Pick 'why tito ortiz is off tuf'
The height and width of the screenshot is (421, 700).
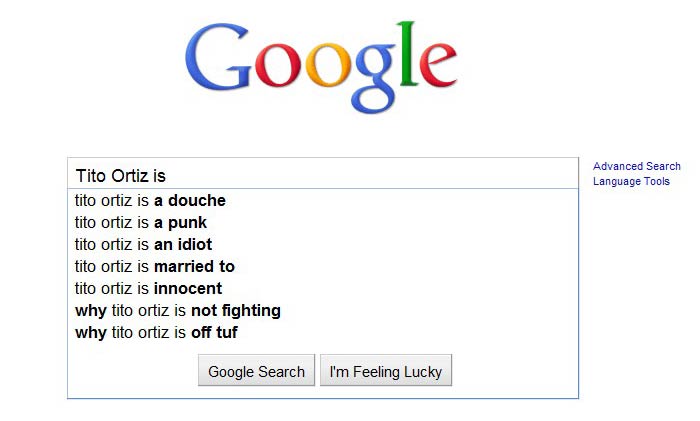pos(323,332)
